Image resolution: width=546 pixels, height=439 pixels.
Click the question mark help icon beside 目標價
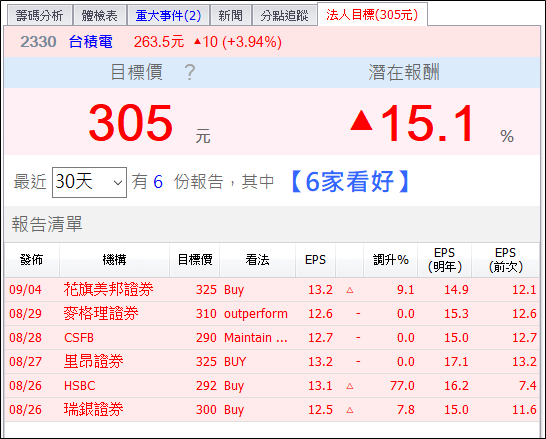[190, 72]
